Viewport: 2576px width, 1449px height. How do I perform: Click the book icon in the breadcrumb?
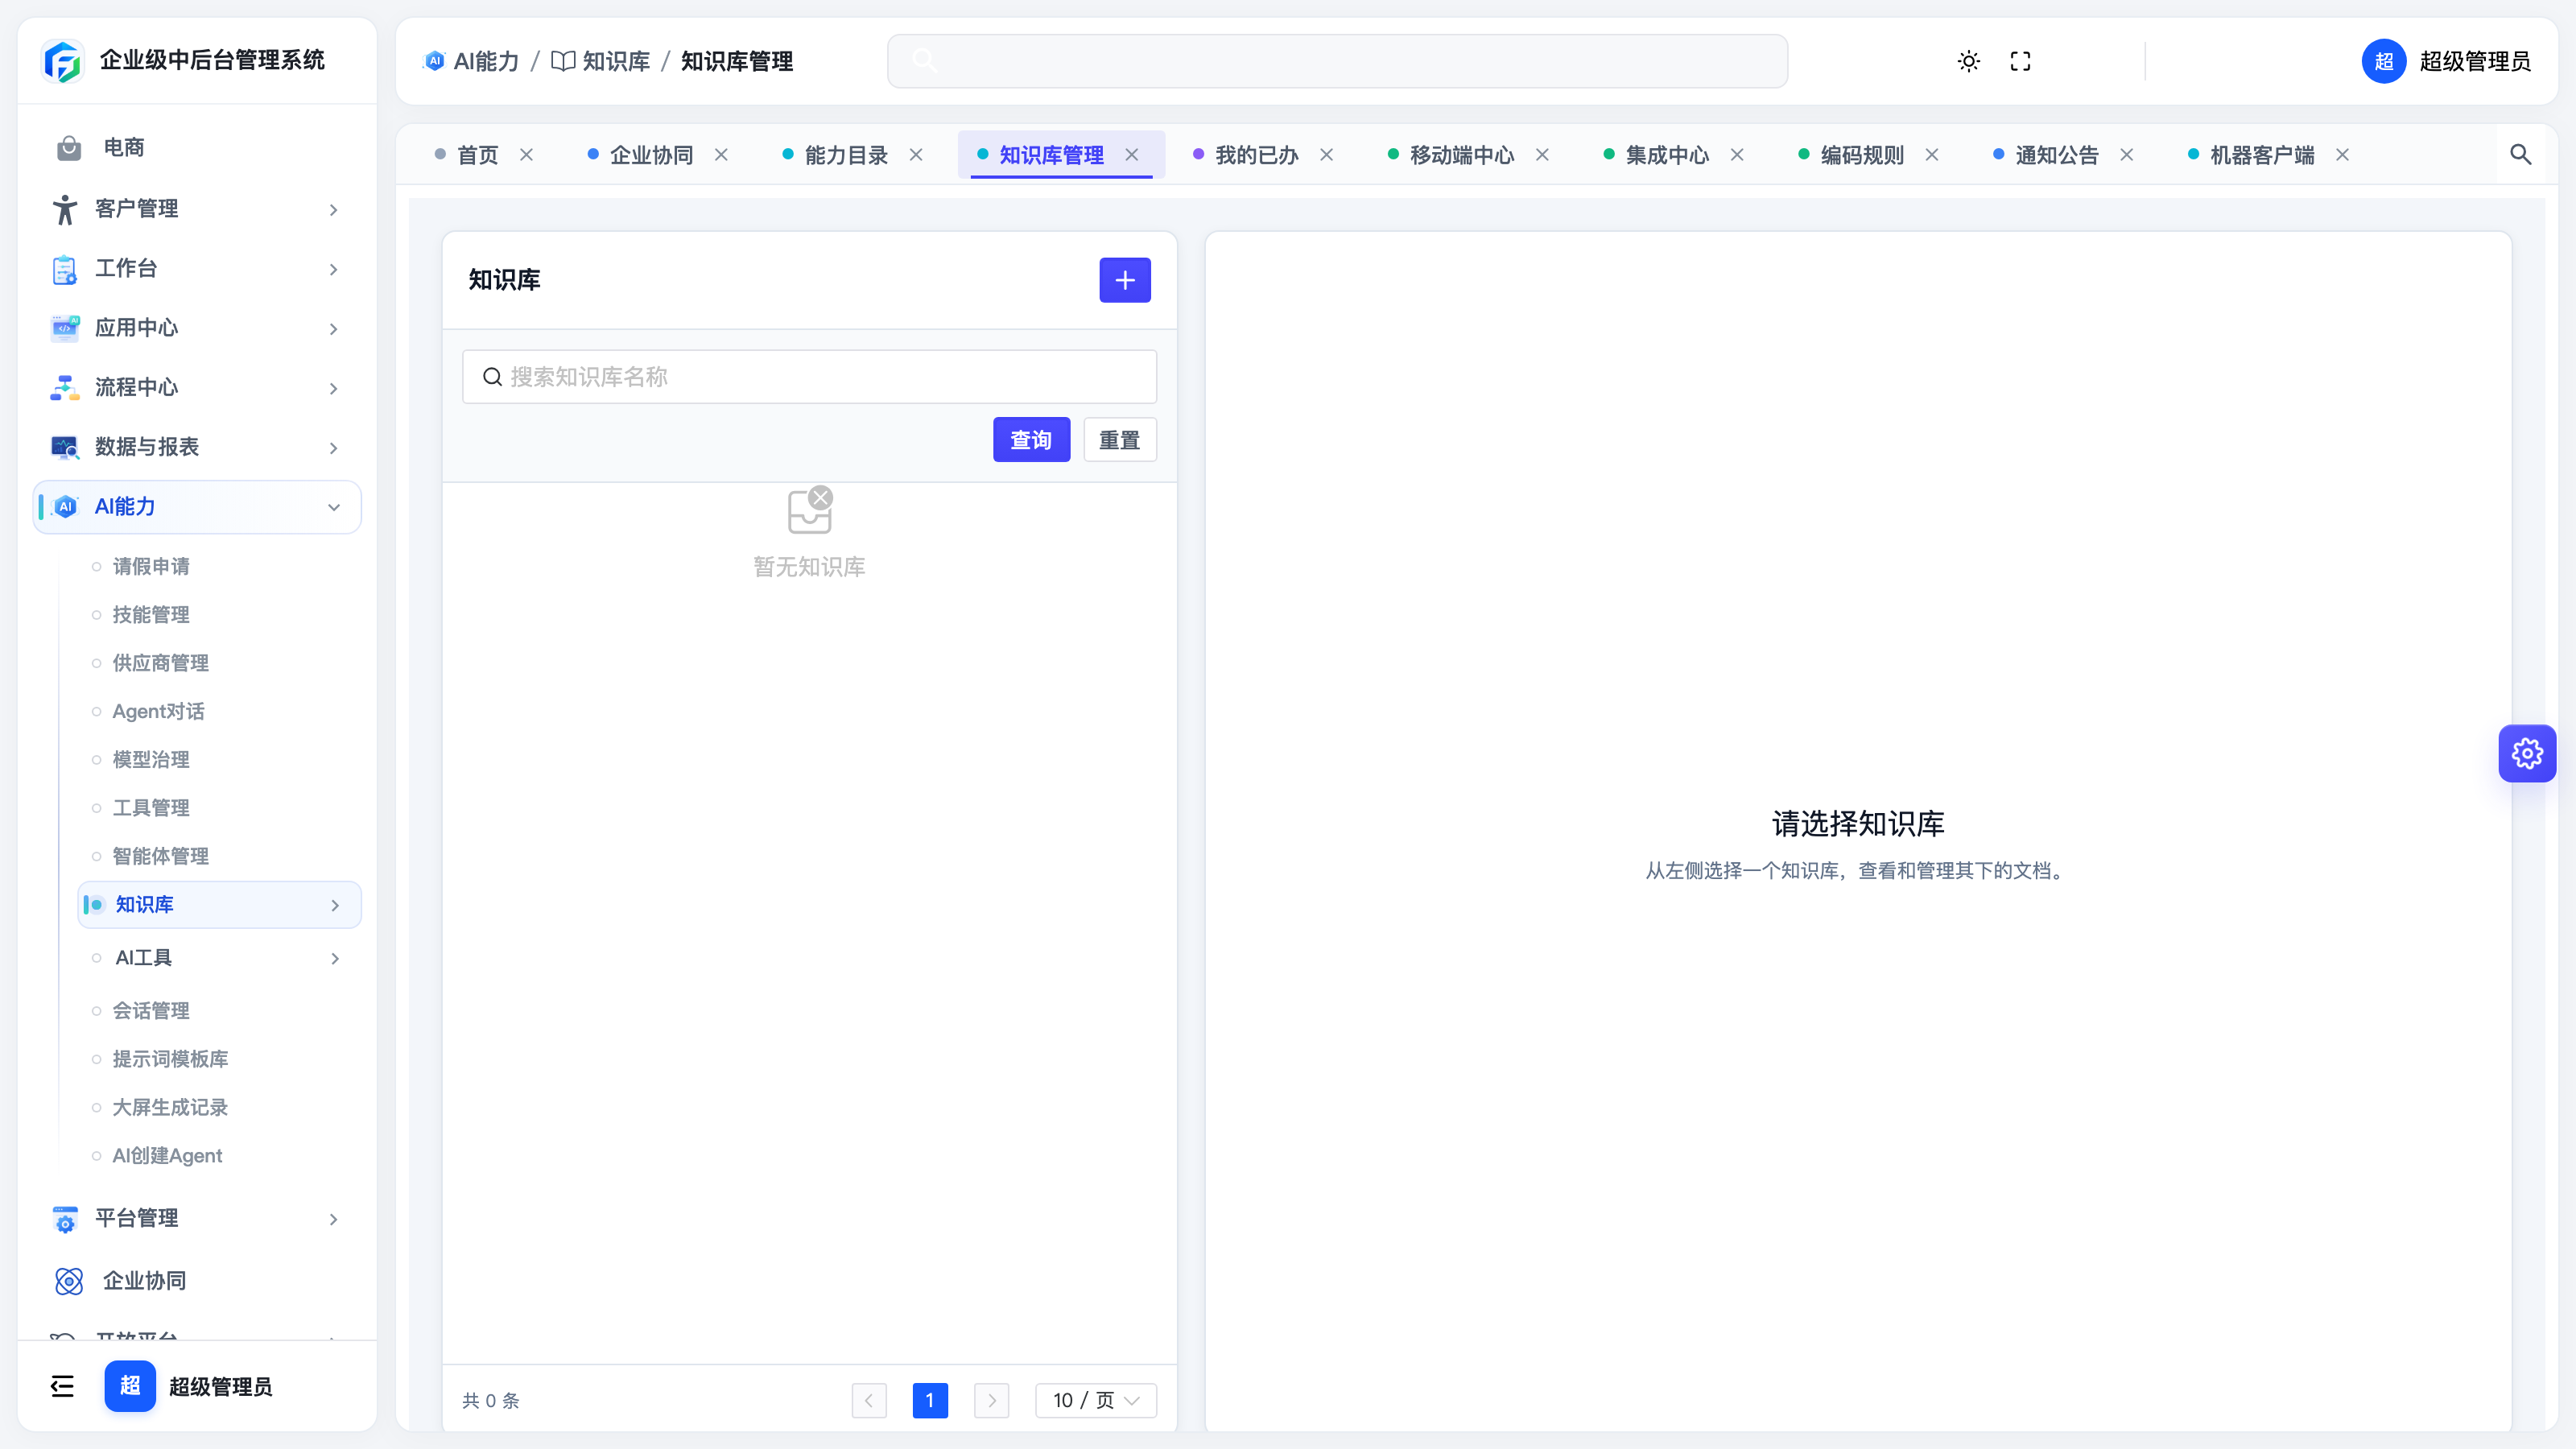click(x=563, y=61)
